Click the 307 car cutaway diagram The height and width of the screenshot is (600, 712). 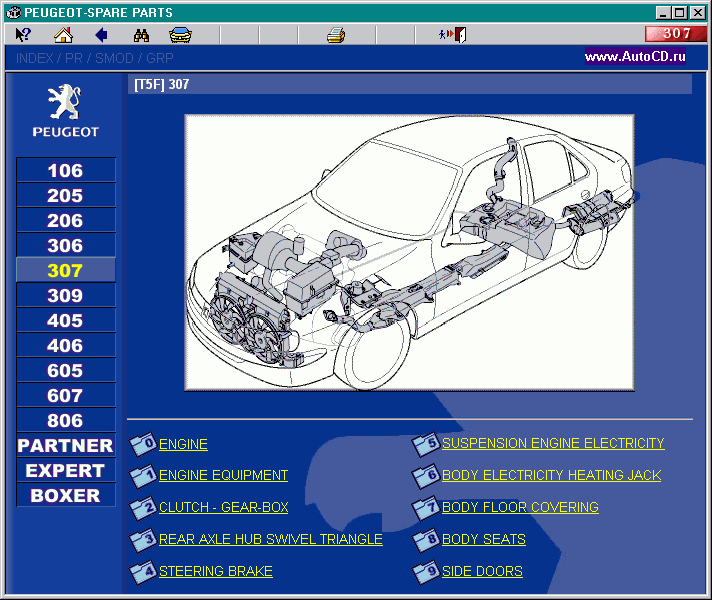(409, 253)
